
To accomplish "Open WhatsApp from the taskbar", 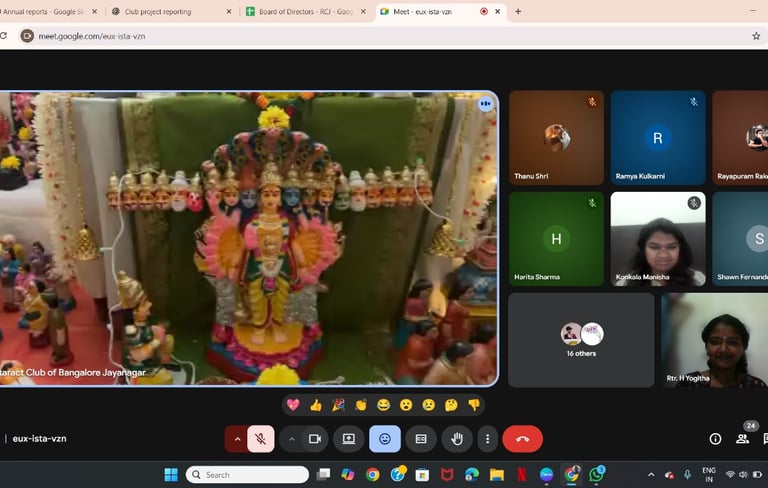I will [597, 474].
